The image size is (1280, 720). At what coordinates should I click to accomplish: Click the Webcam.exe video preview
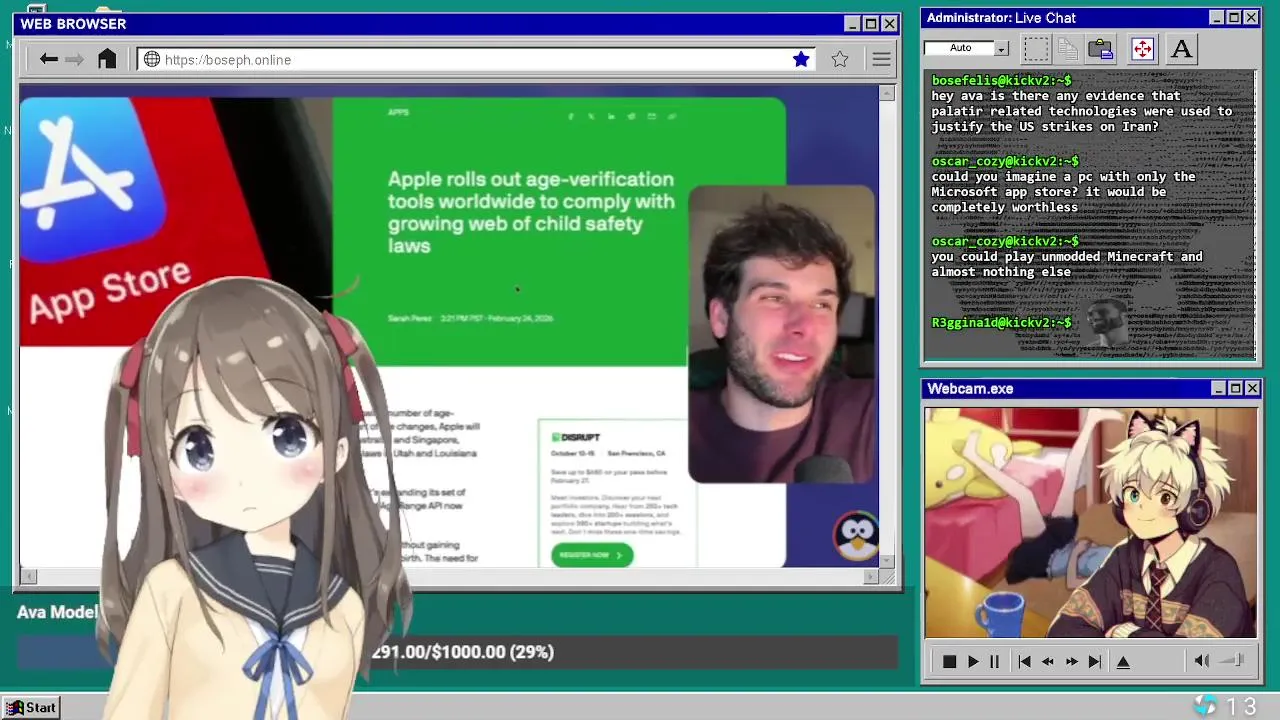pos(1090,523)
